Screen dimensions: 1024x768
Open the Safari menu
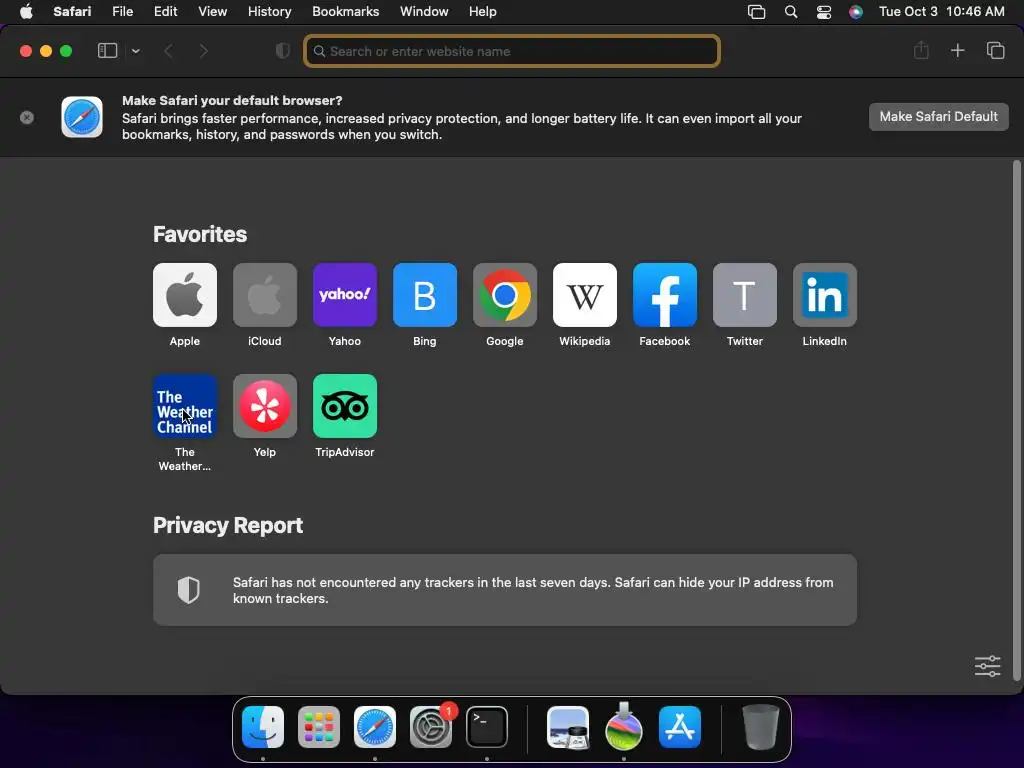(x=72, y=12)
